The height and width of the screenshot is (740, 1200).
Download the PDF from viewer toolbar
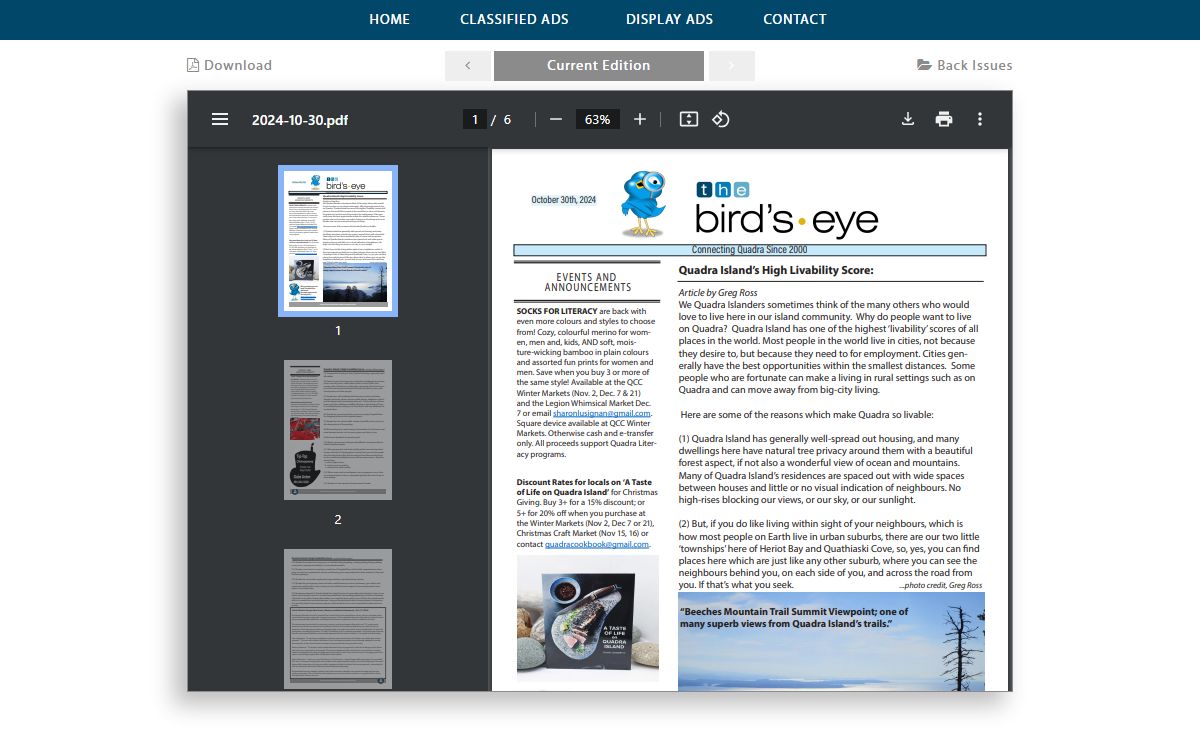click(x=908, y=119)
